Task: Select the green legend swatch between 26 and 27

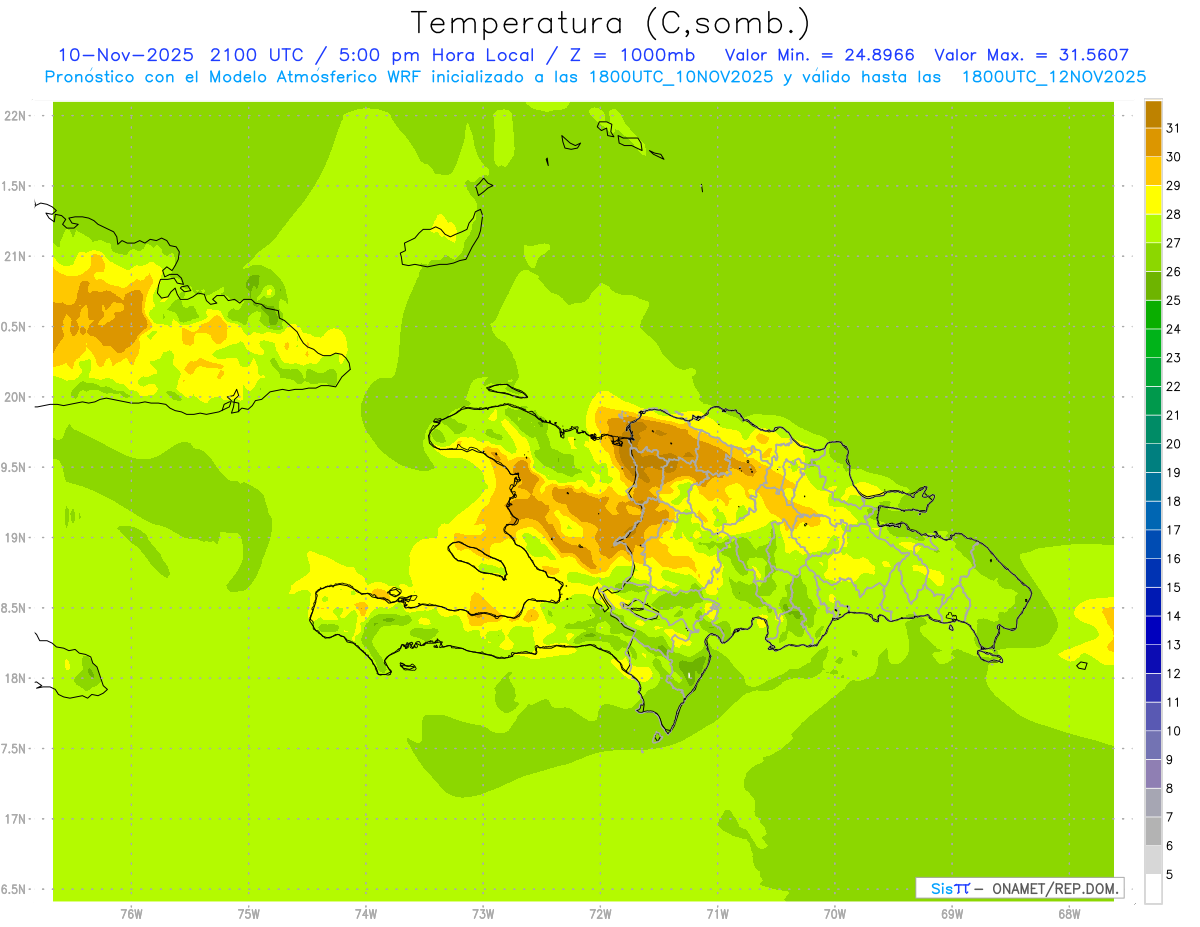Action: 1153,257
